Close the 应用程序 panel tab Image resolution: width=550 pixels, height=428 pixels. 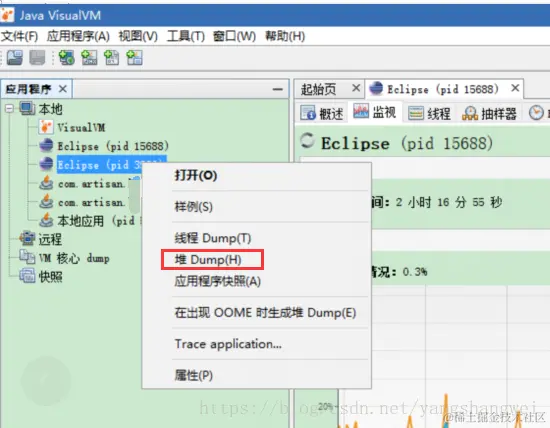[63, 89]
